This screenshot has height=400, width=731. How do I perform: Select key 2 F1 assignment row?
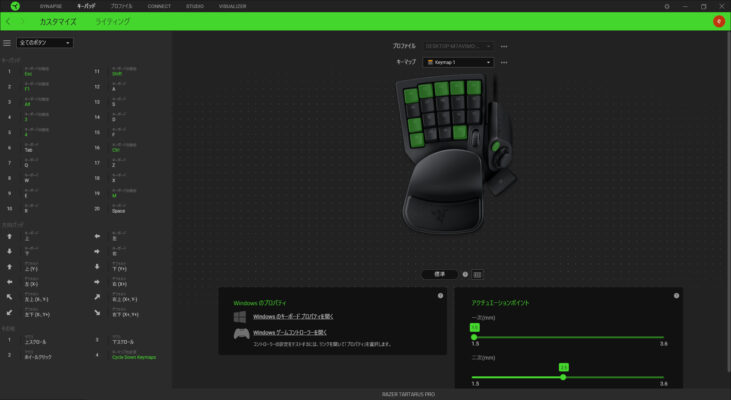[44, 87]
